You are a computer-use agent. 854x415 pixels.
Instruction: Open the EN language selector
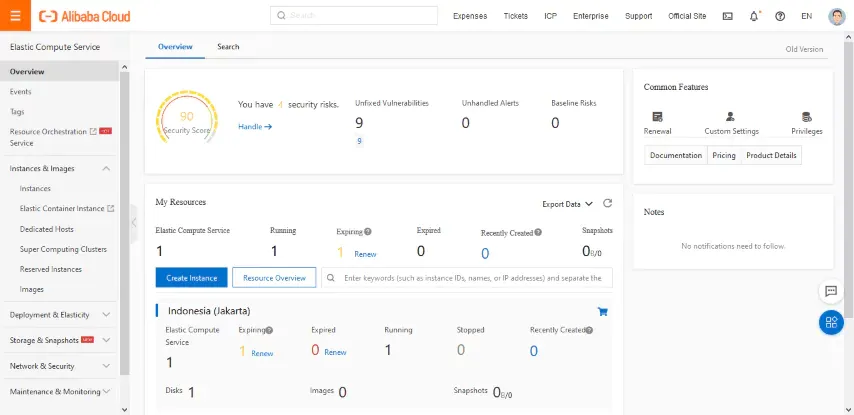[x=807, y=16]
